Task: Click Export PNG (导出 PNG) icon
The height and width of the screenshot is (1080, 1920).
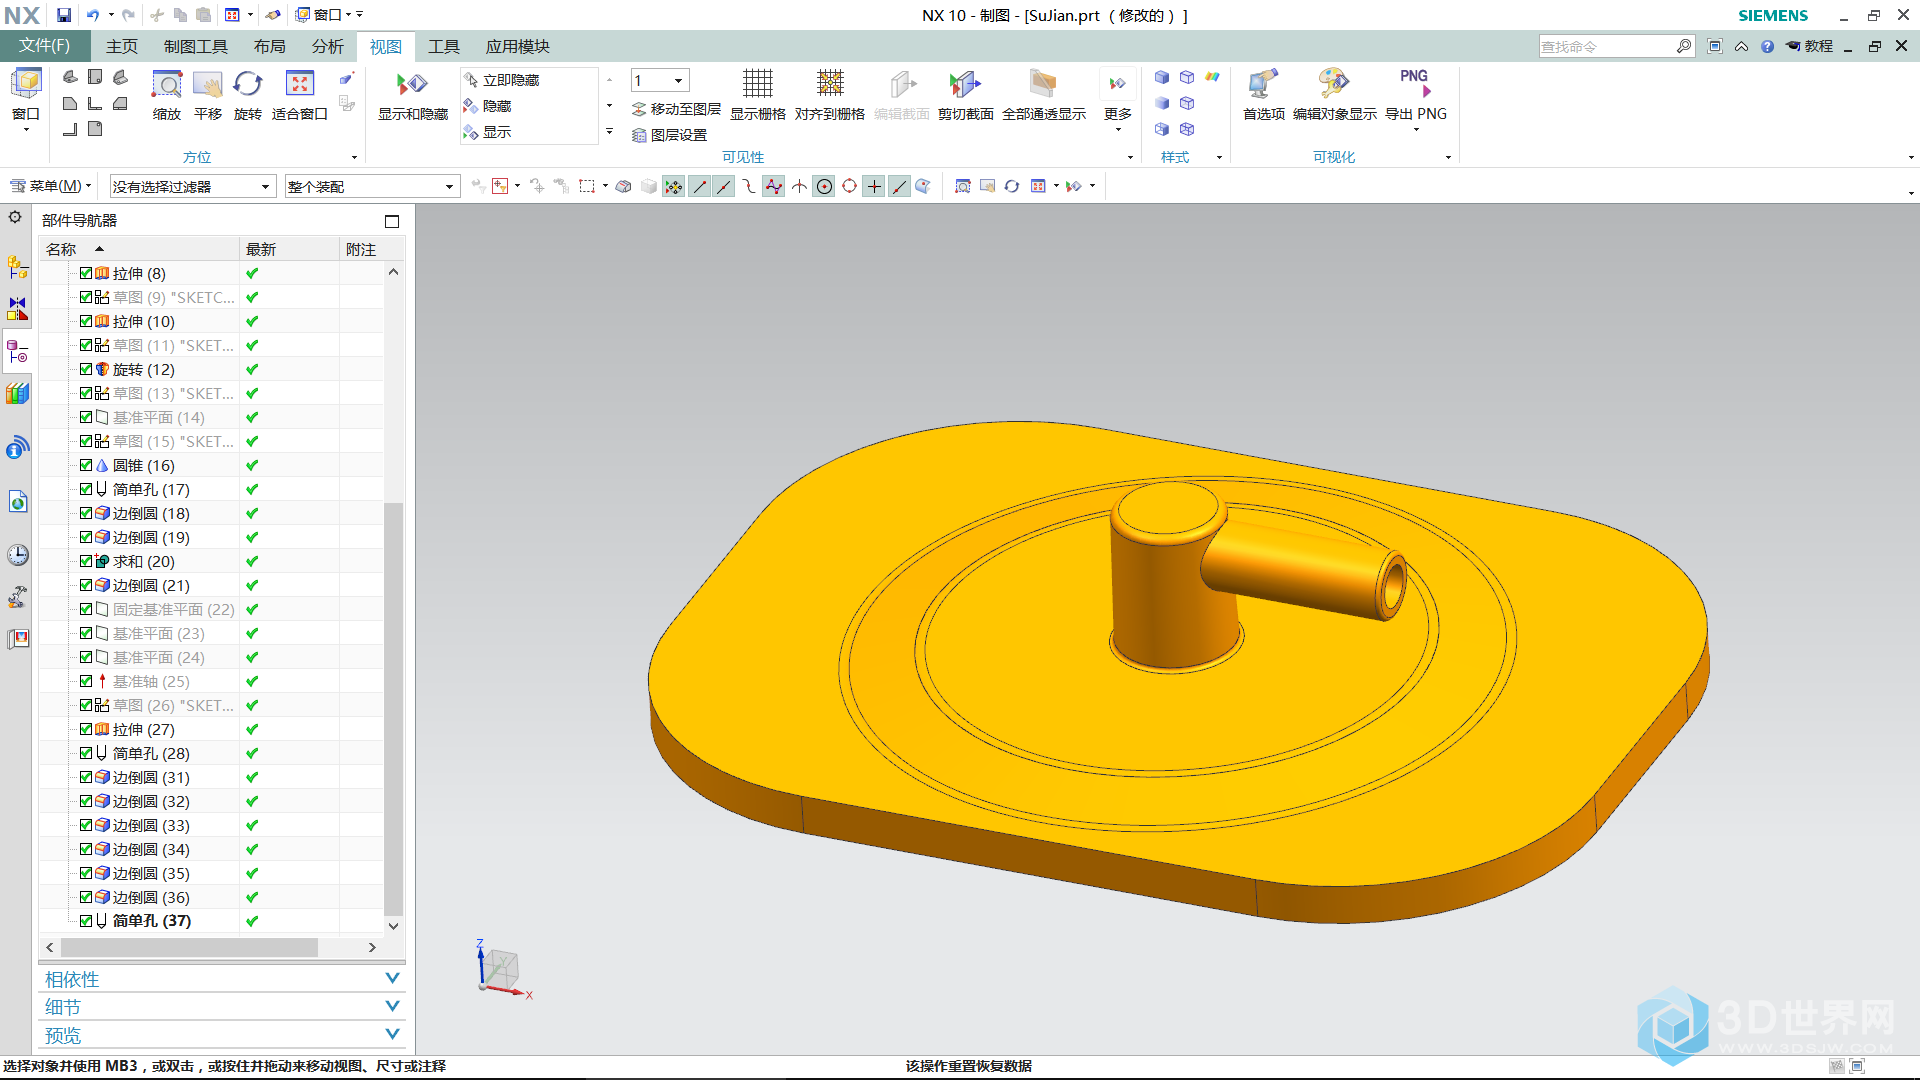Action: pyautogui.click(x=1415, y=84)
